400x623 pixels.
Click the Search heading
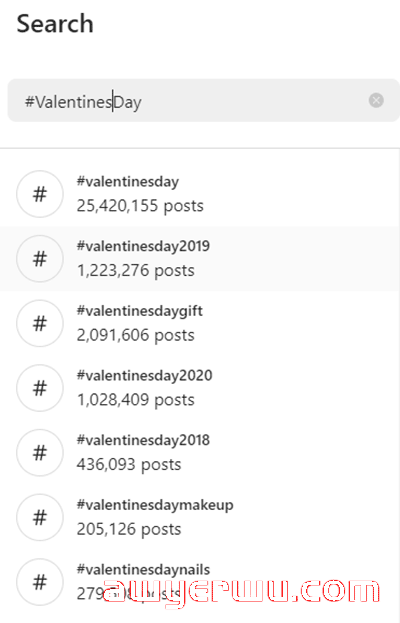(55, 24)
